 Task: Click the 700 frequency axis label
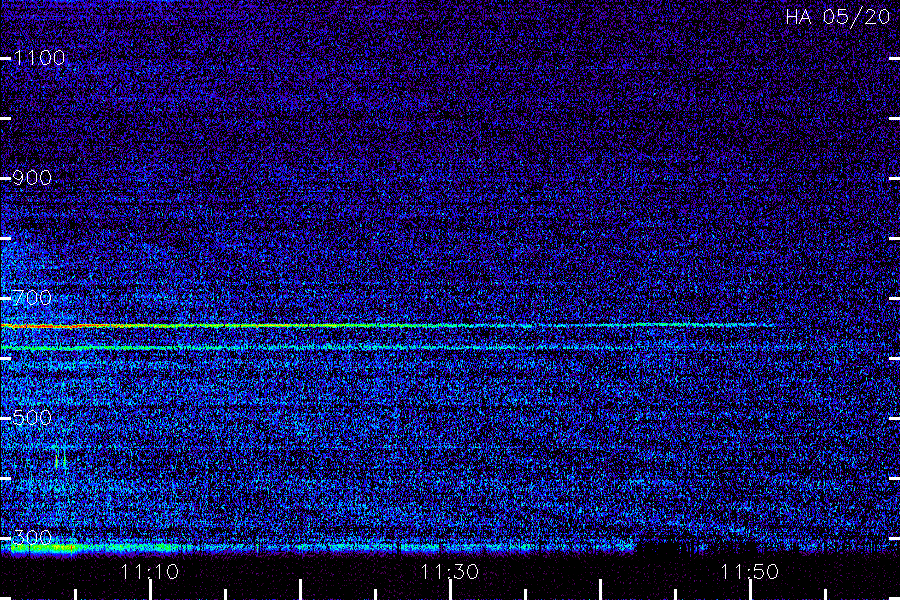pos(32,297)
